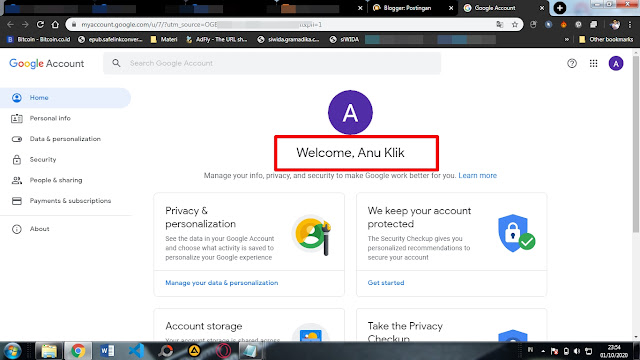This screenshot has height=360, width=640.
Task: Open the Chrome profile avatar in toolbar
Action: click(615, 24)
